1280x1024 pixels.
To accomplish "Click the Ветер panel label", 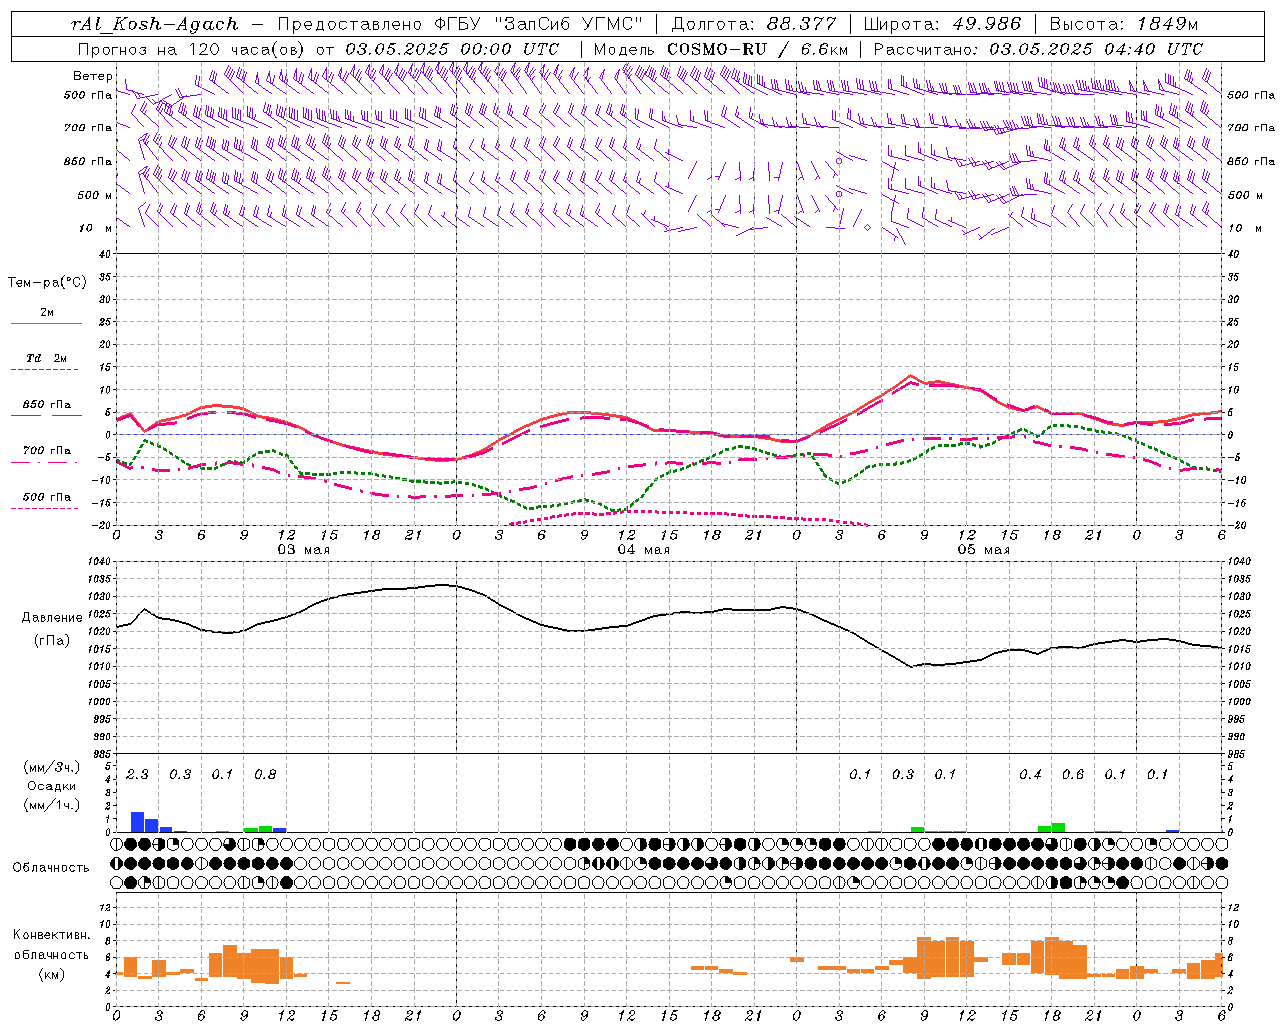I will (x=92, y=76).
